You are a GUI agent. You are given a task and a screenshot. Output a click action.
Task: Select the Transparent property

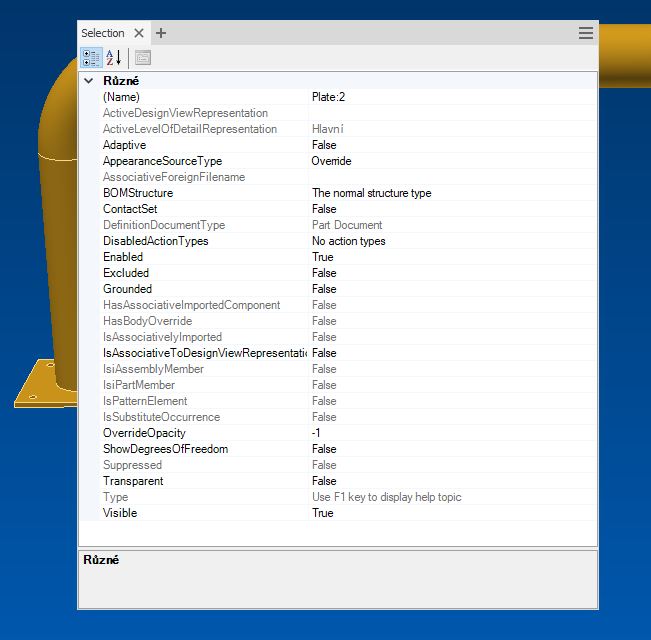pos(133,481)
